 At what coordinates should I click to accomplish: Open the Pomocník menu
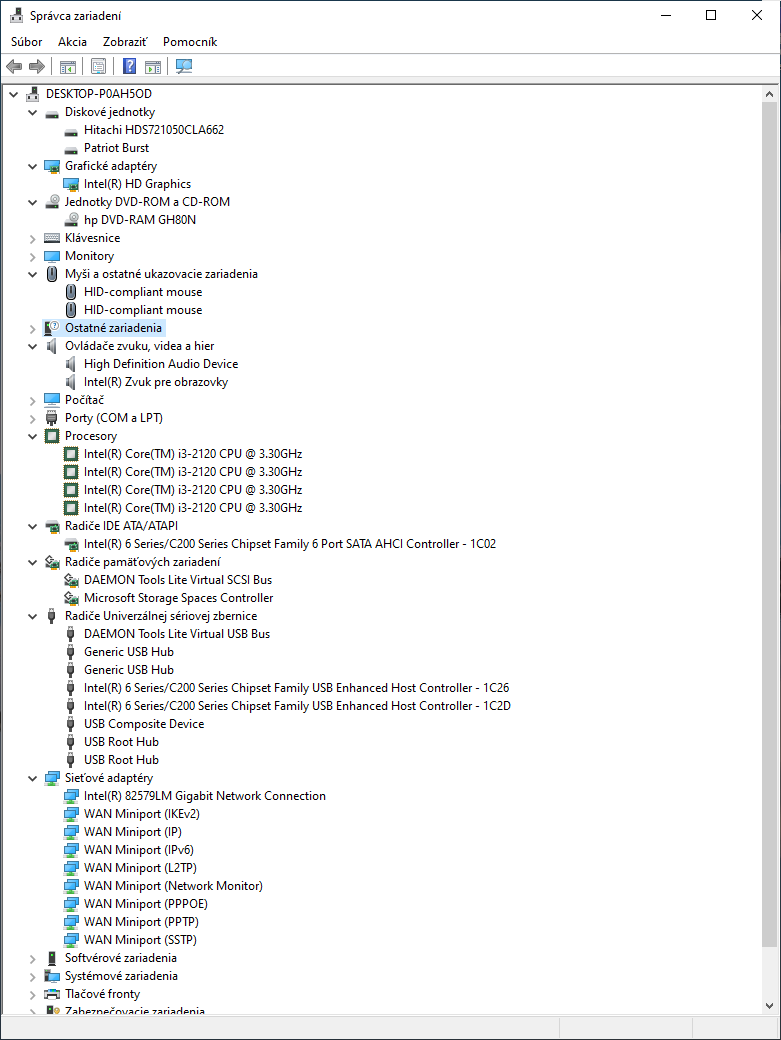coord(190,42)
